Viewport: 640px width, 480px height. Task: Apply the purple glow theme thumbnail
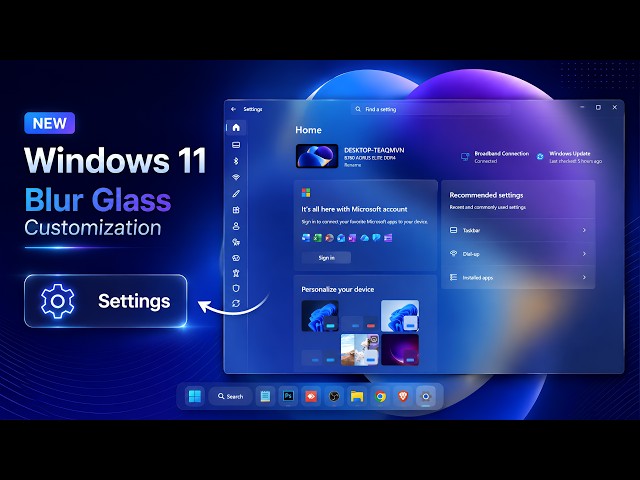(400, 350)
